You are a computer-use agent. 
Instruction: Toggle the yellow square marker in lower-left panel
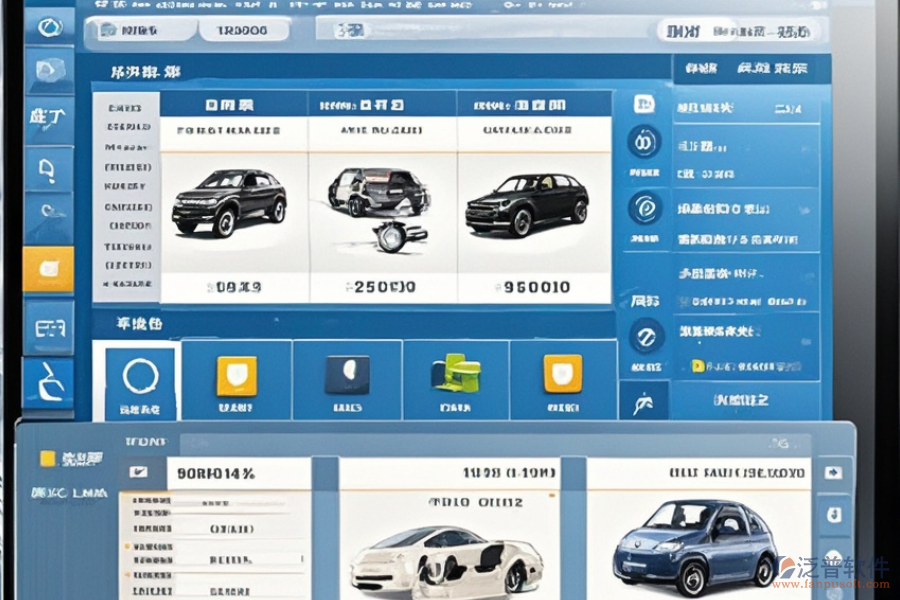click(x=47, y=458)
